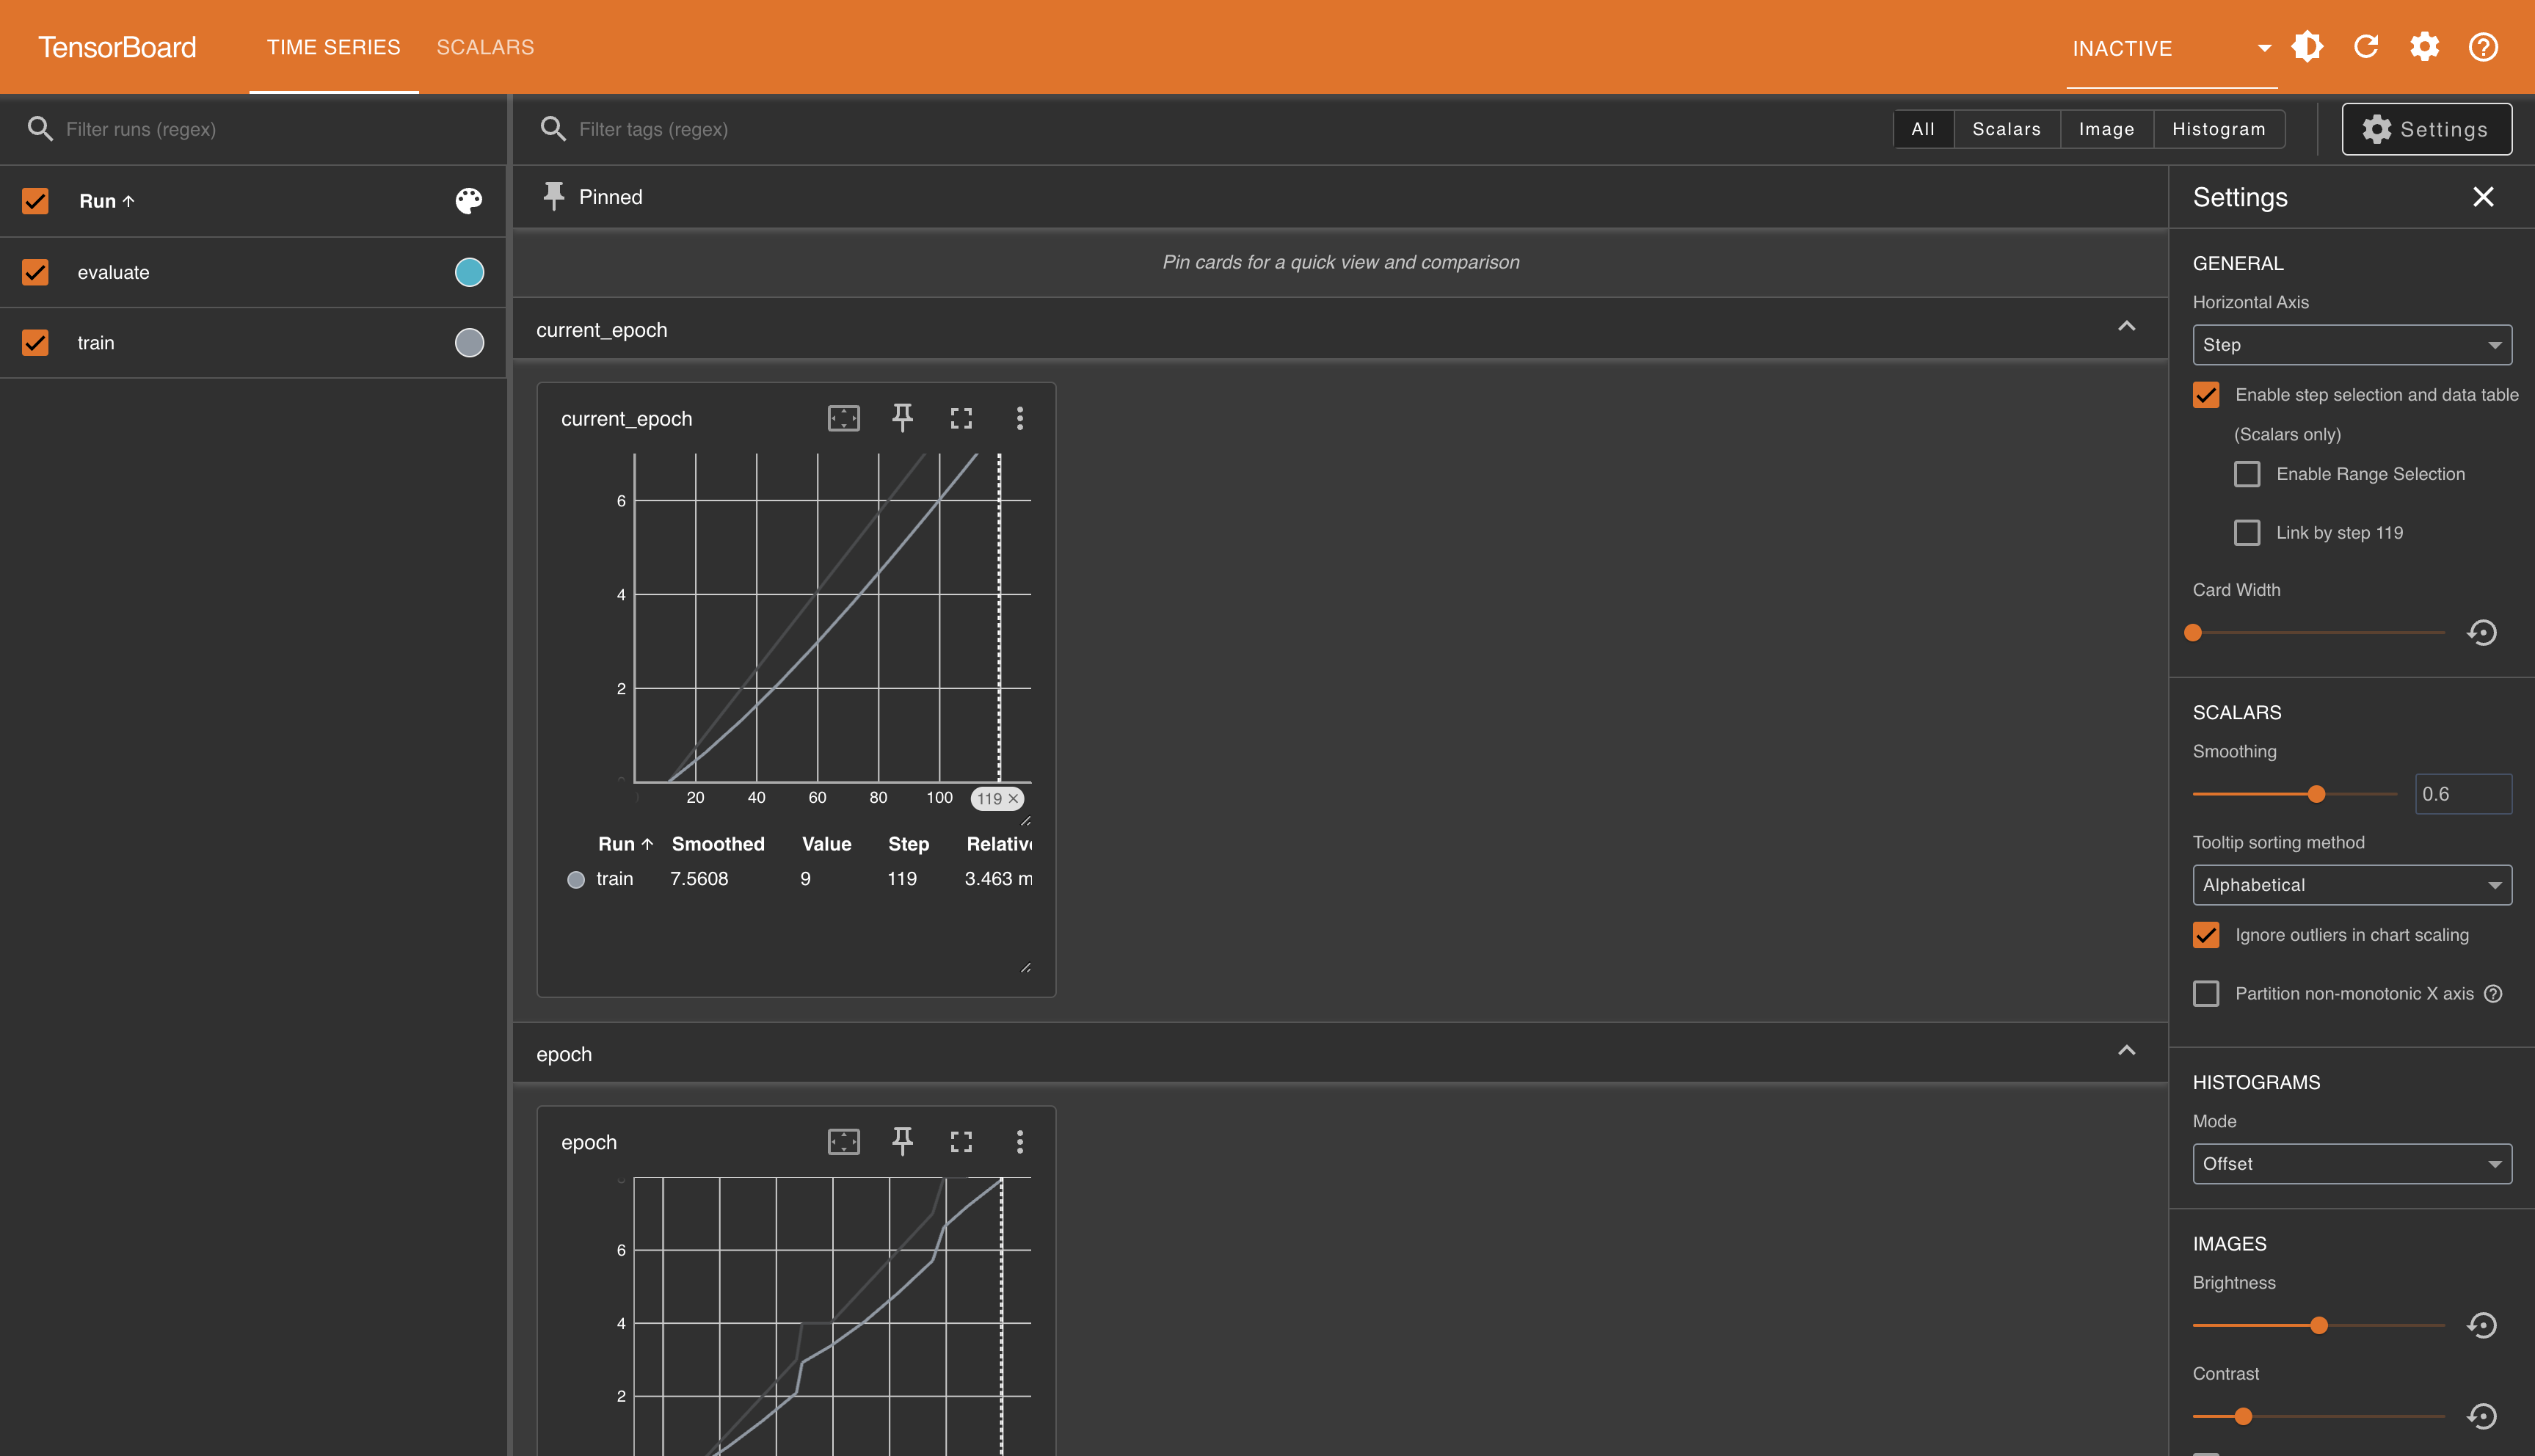The height and width of the screenshot is (1456, 2535).
Task: Click the Settings button
Action: pyautogui.click(x=2426, y=129)
